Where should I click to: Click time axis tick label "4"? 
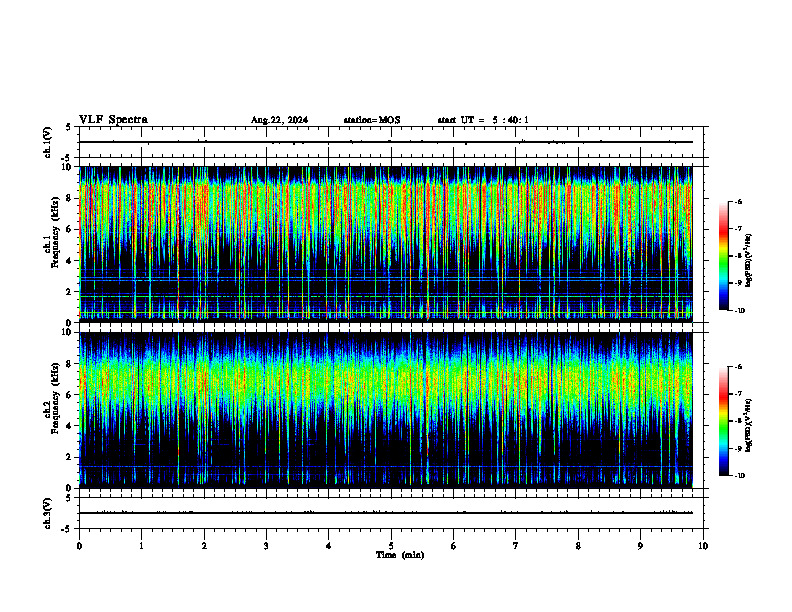328,546
